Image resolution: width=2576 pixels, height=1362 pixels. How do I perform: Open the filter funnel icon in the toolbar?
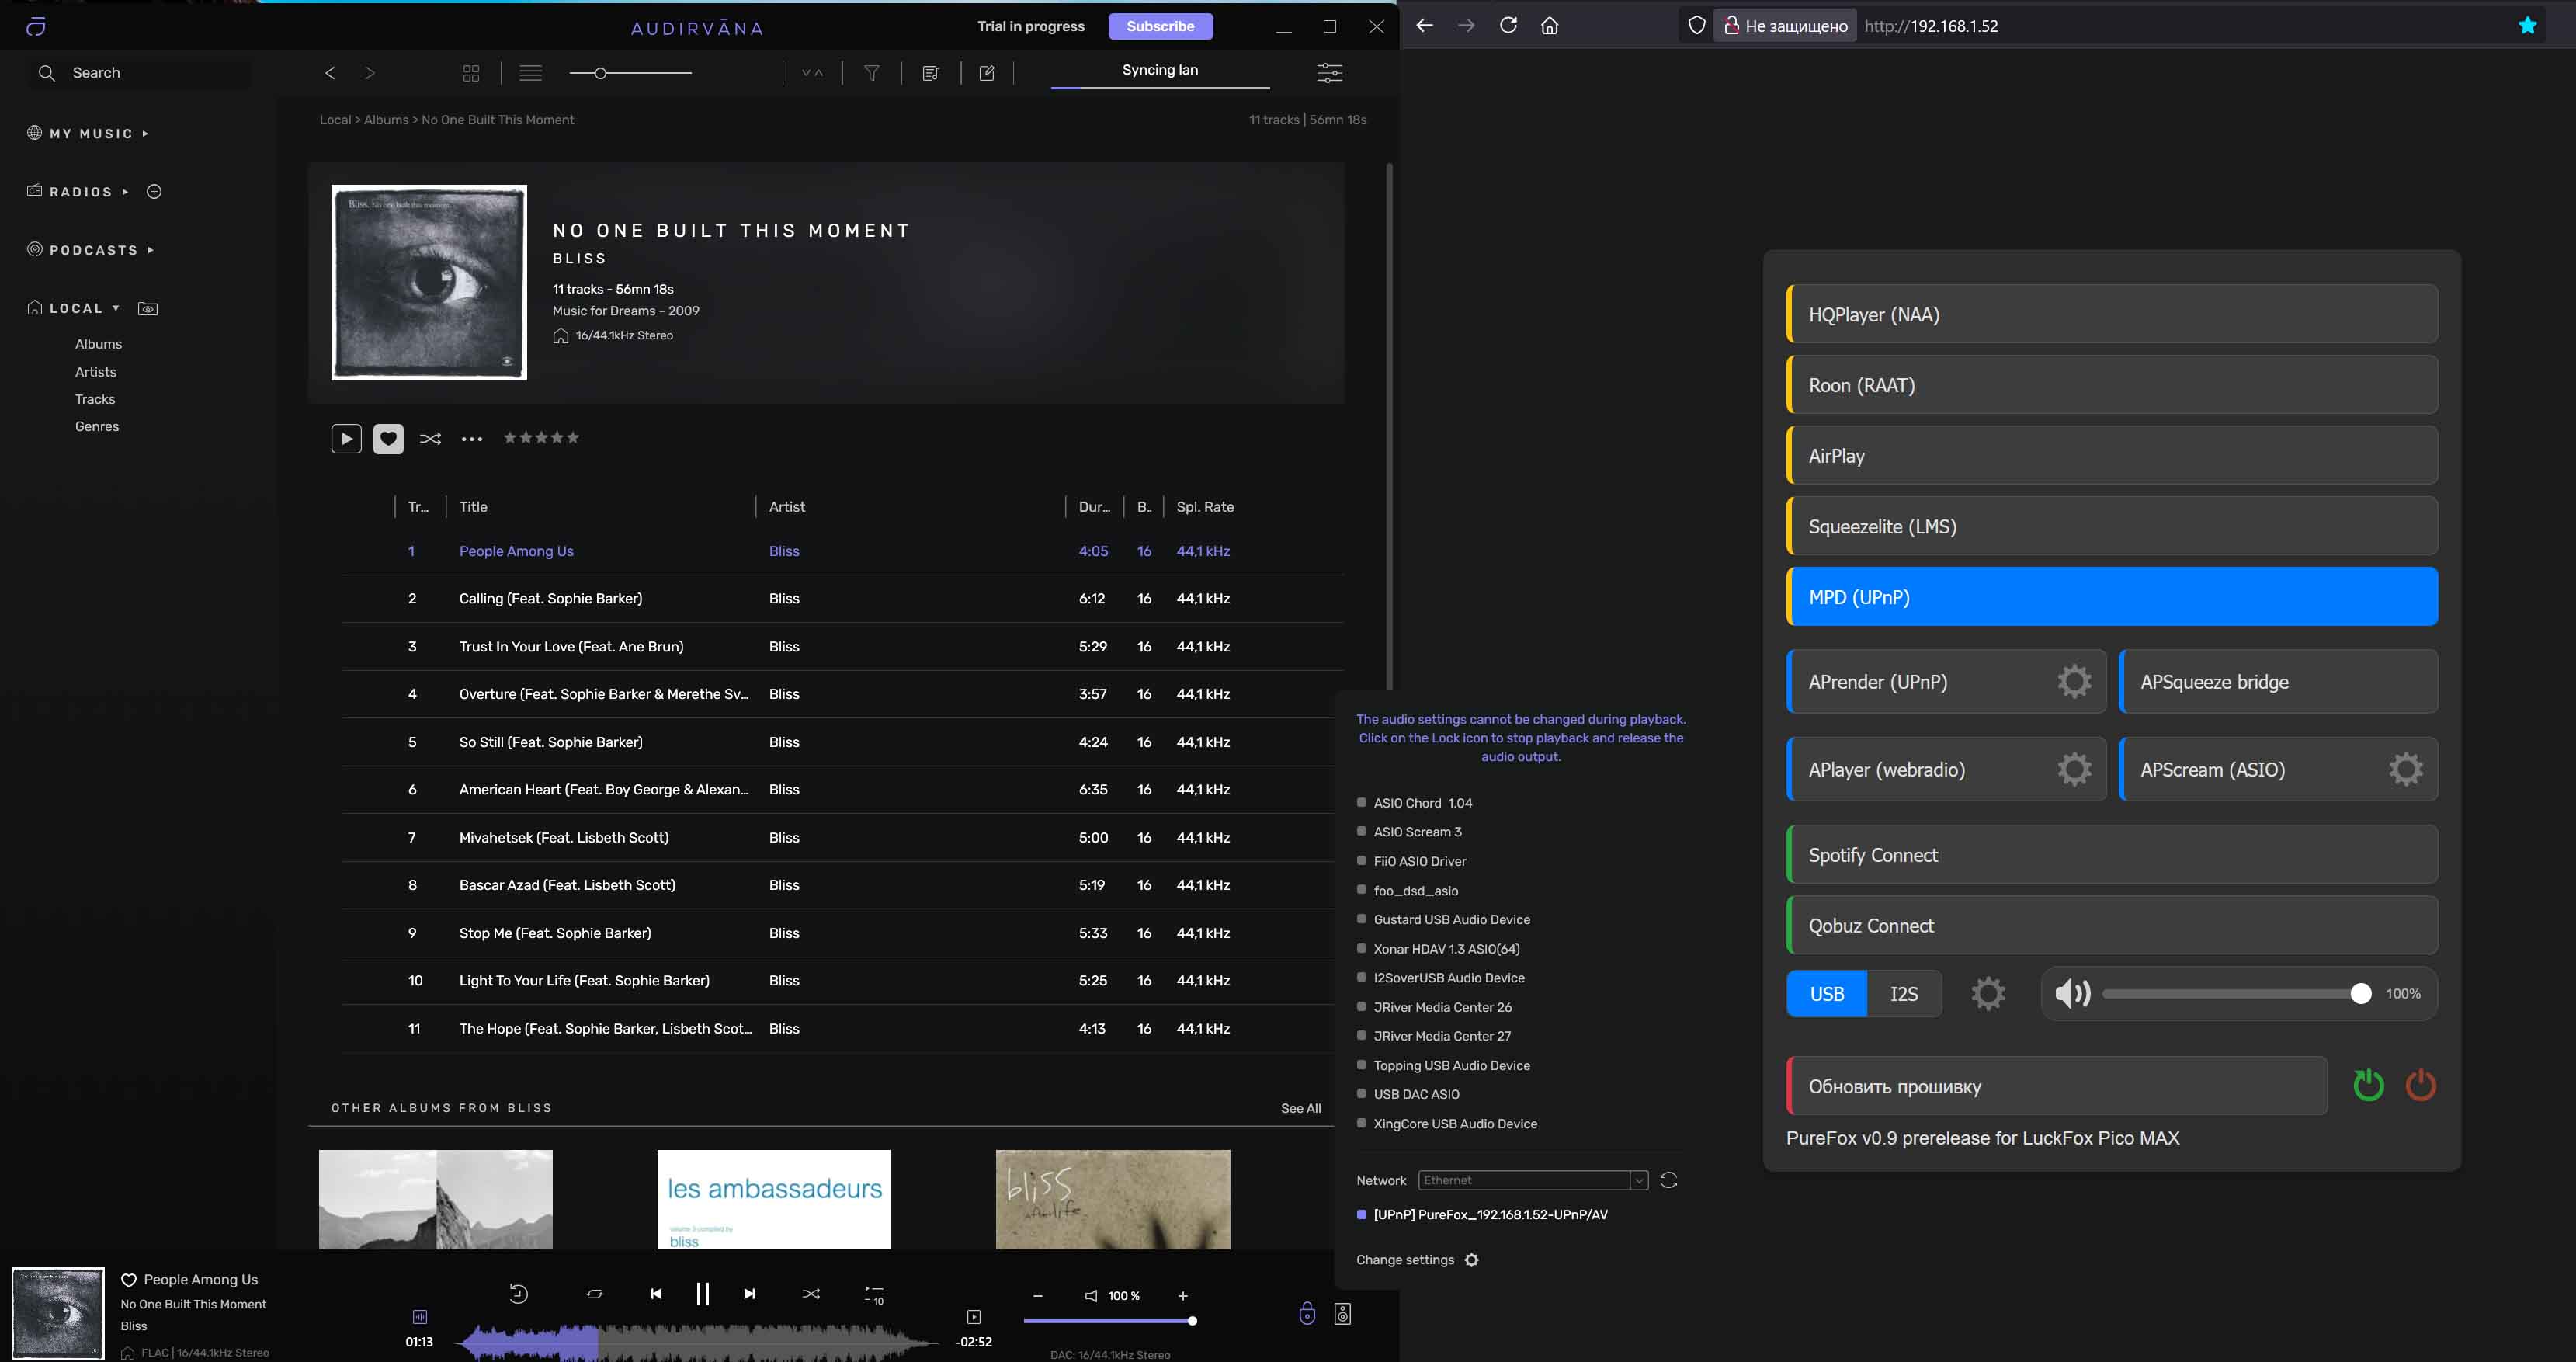(871, 73)
